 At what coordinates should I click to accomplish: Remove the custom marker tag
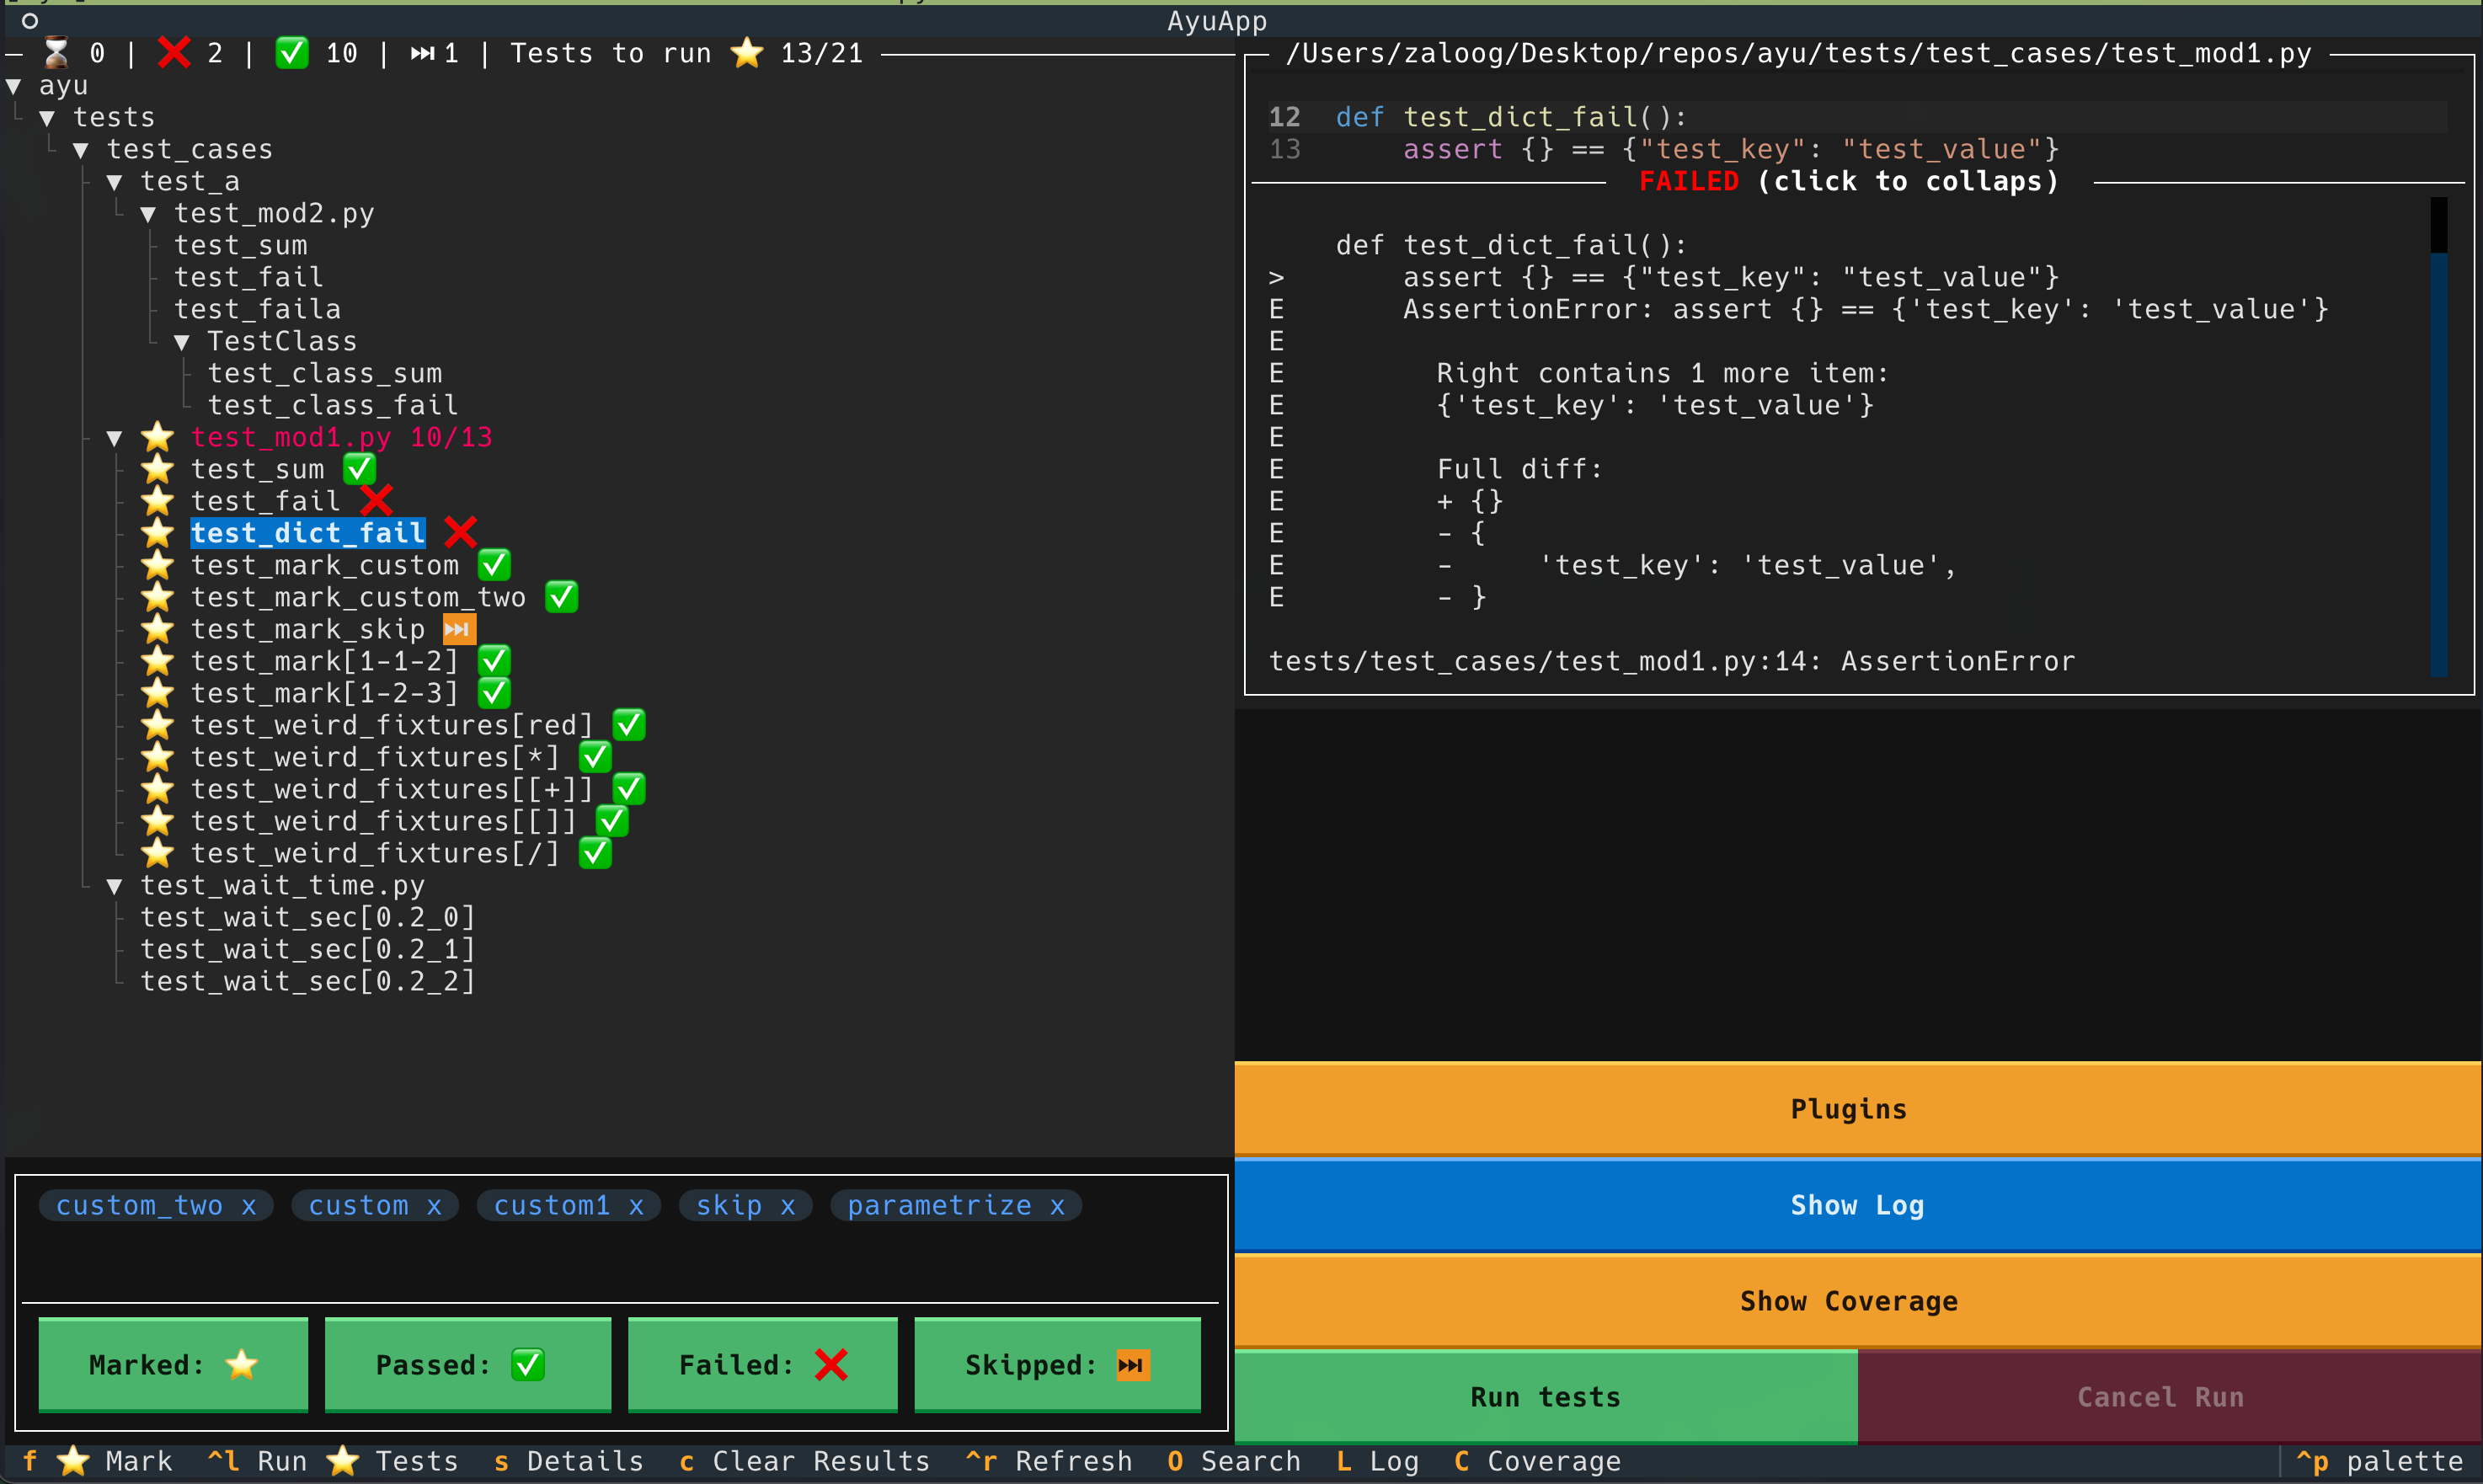coord(434,1206)
